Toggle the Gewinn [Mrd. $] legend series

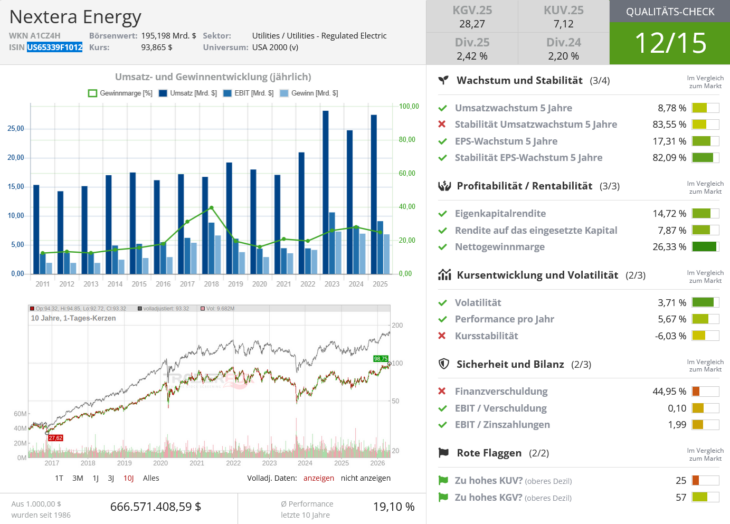point(309,93)
